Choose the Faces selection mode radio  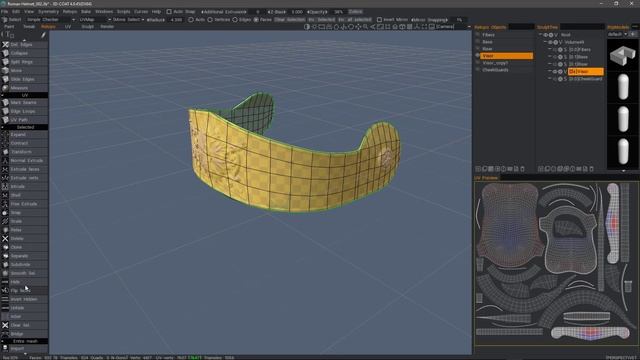coord(256,20)
